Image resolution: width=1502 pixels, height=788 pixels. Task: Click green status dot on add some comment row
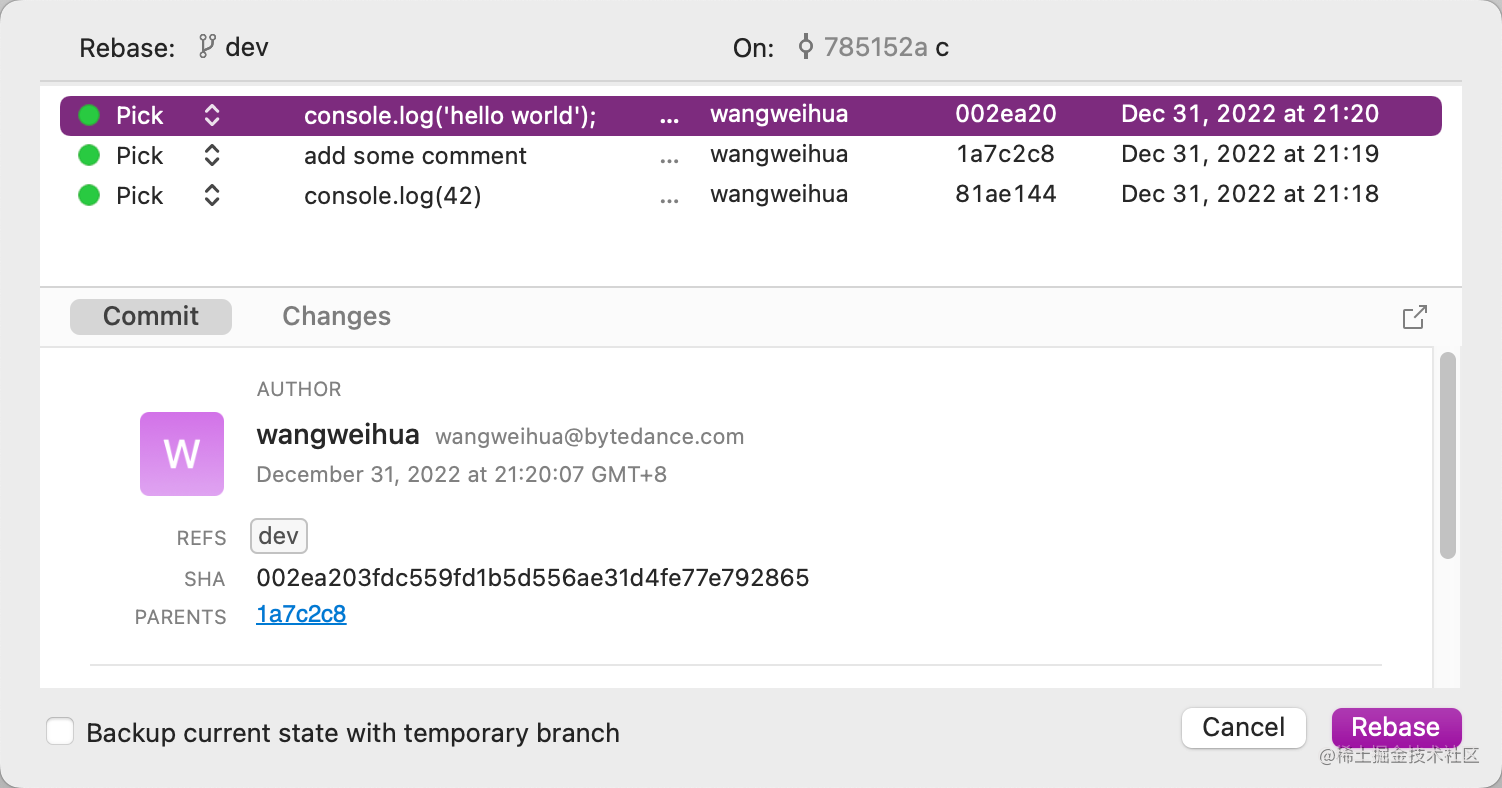point(89,155)
